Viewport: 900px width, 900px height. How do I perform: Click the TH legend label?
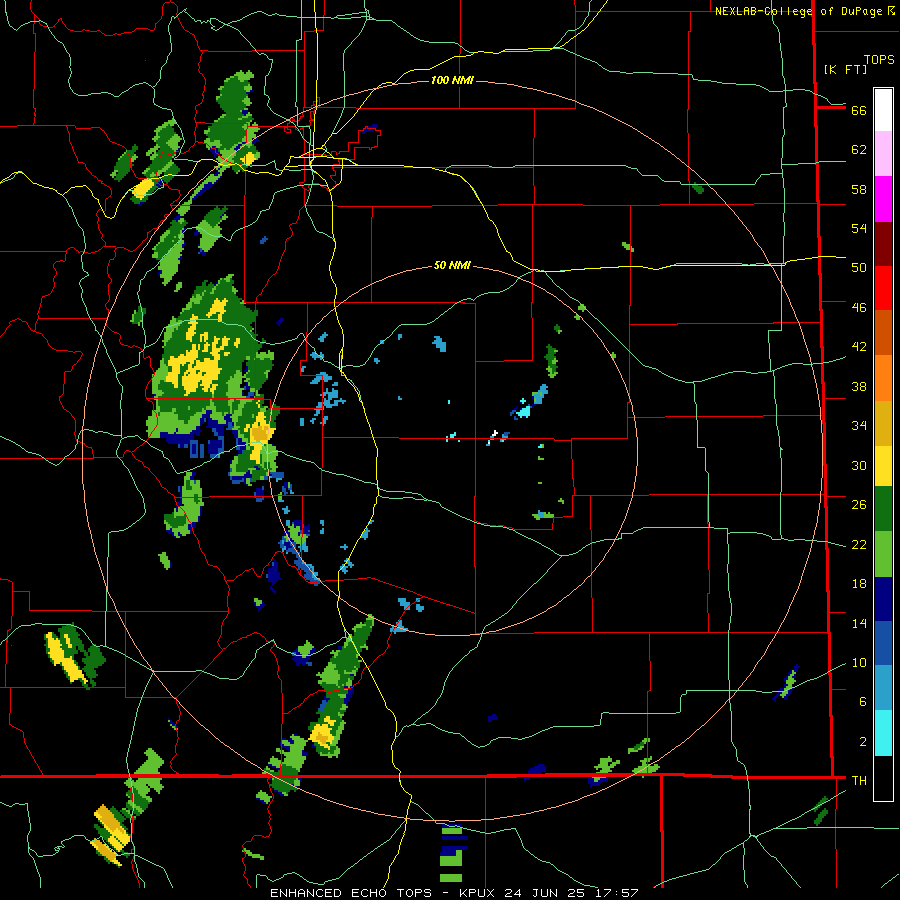point(859,781)
